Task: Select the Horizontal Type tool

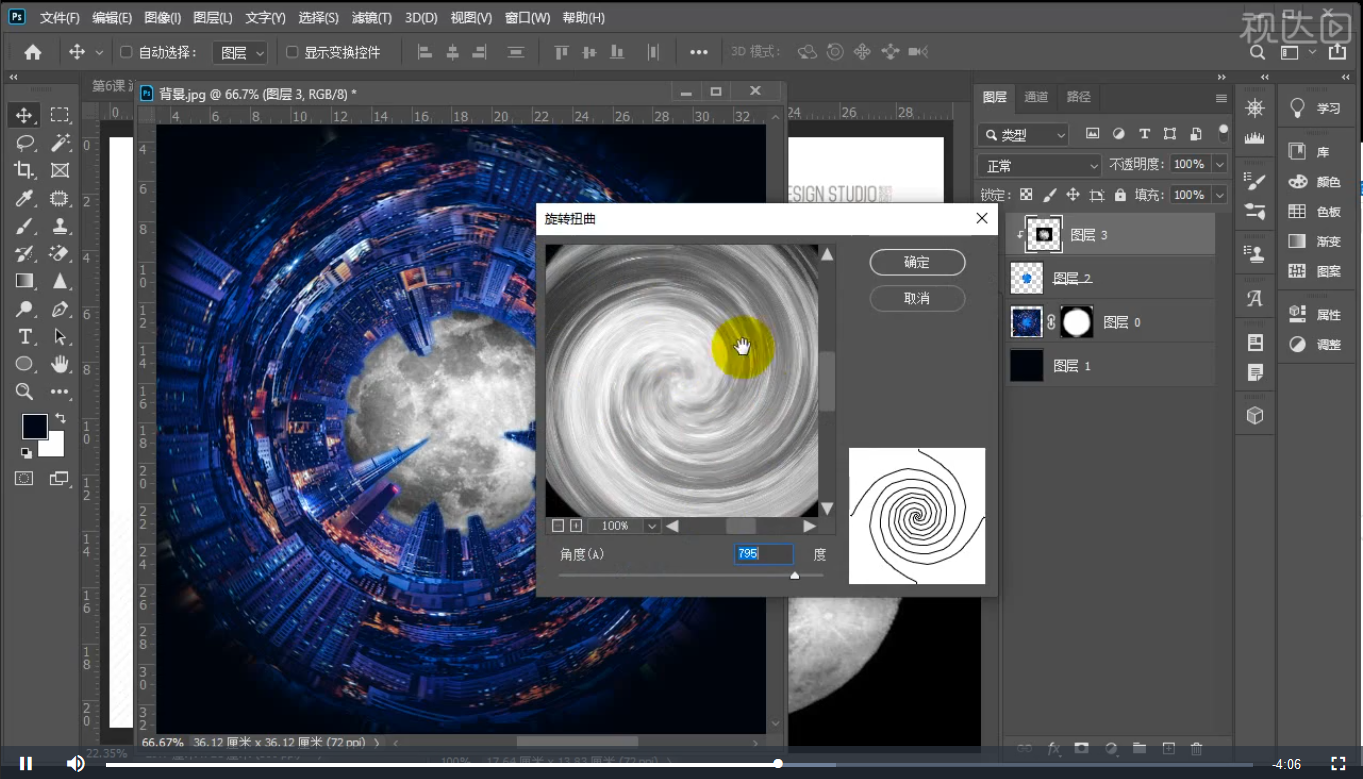Action: [25, 336]
